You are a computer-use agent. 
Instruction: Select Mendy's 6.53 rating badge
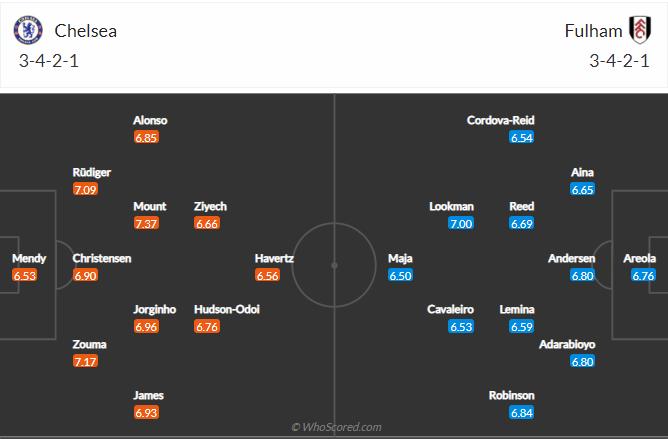(x=25, y=275)
